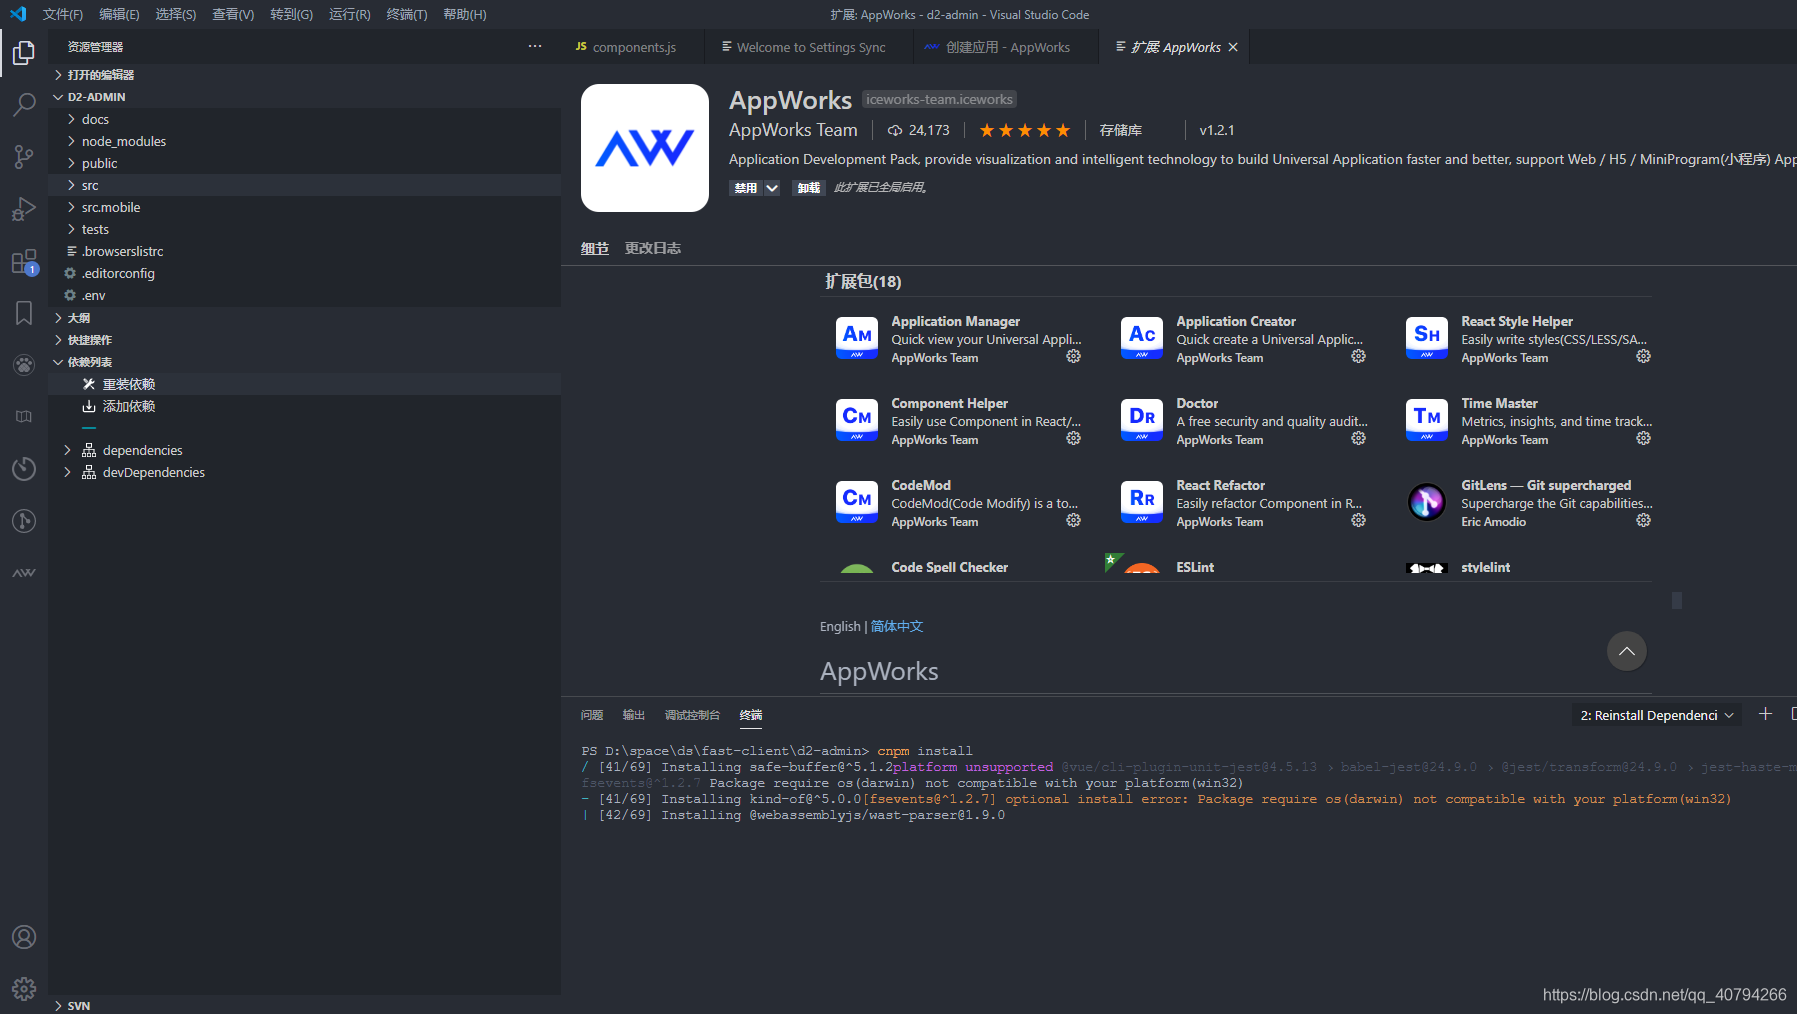Screen dimensions: 1797x1014
Task: Switch to the 输出 output panel tab
Action: [634, 715]
